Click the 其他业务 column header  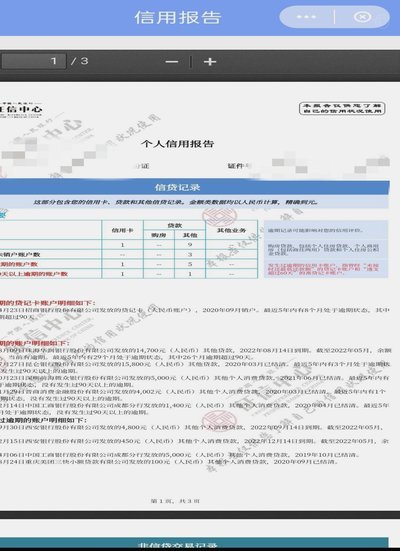[232, 230]
